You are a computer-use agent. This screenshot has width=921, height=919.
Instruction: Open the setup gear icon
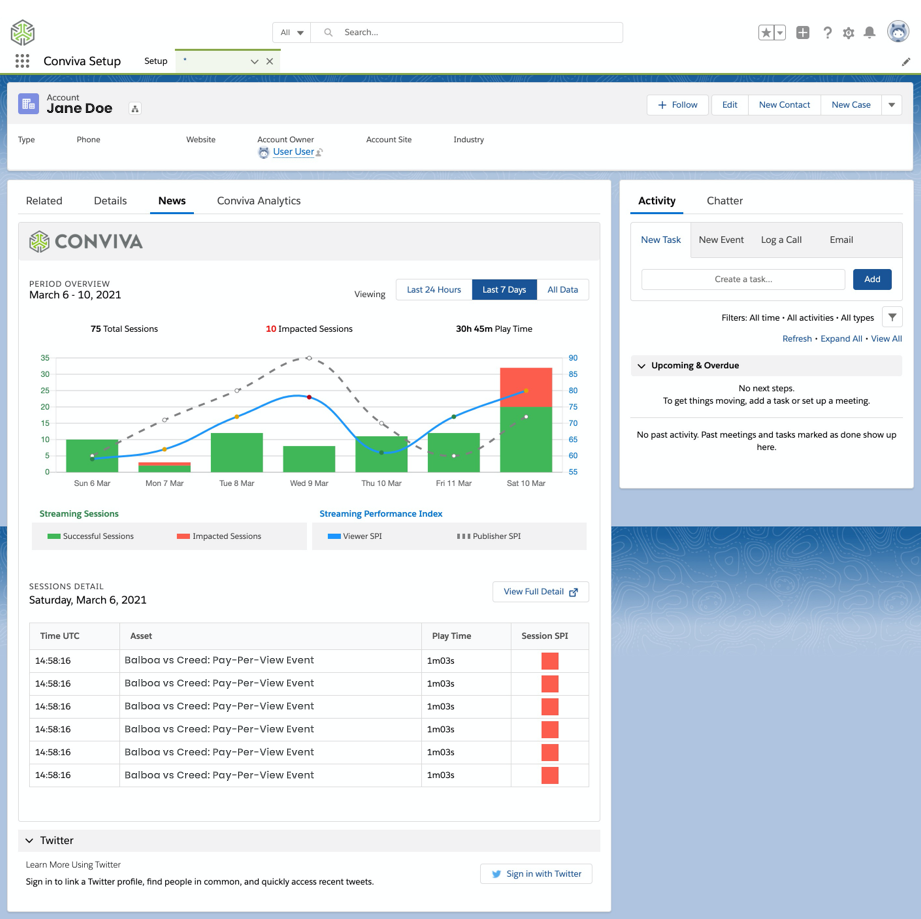click(848, 33)
